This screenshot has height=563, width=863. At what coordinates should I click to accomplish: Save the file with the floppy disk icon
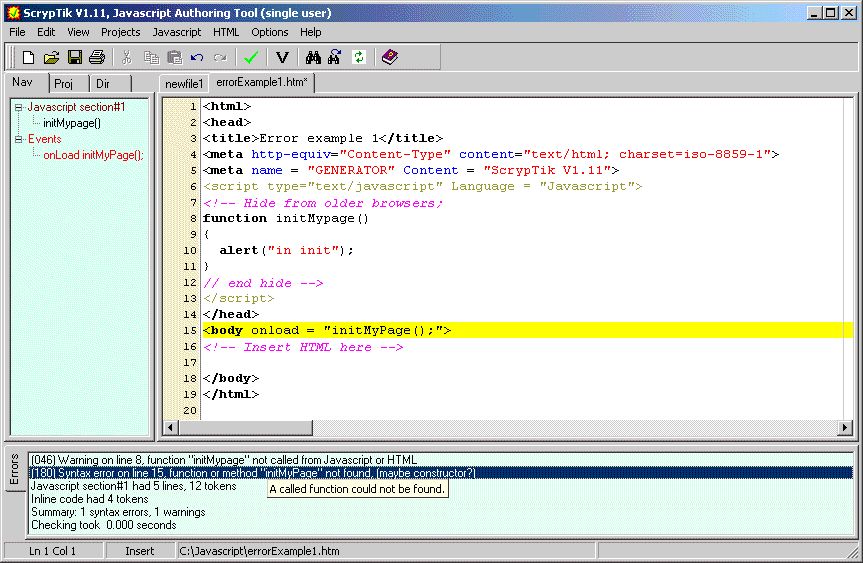point(74,58)
